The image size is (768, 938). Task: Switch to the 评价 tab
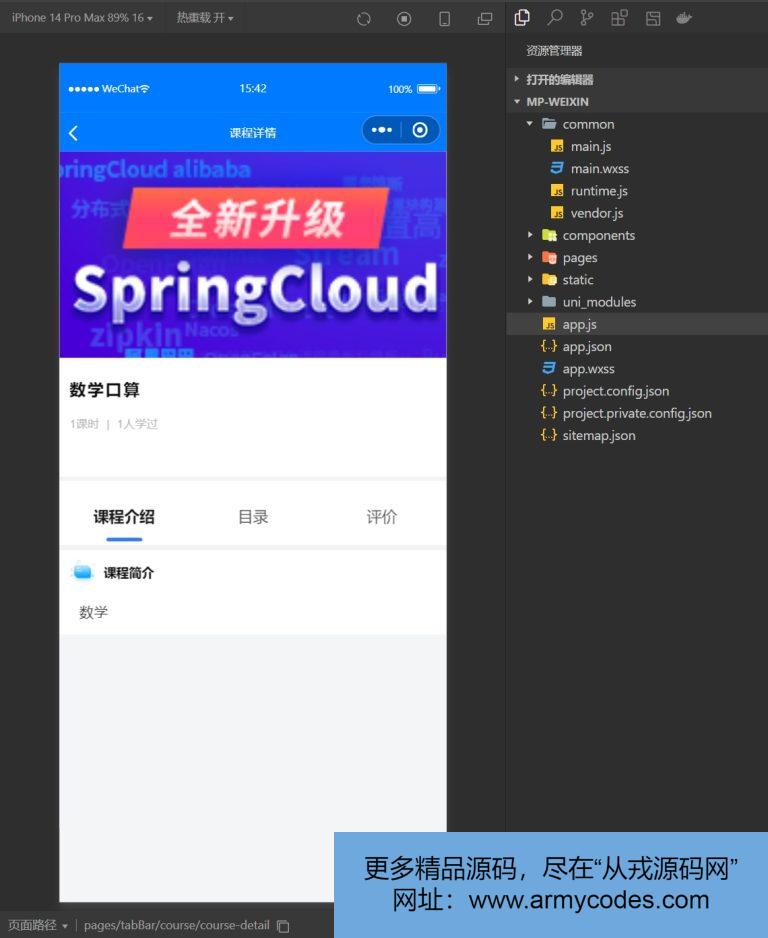click(381, 517)
